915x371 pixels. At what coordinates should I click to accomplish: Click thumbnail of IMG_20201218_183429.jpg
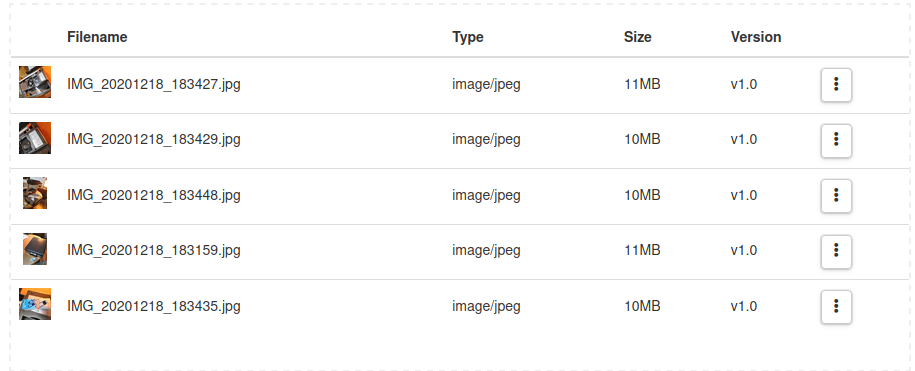(35, 138)
